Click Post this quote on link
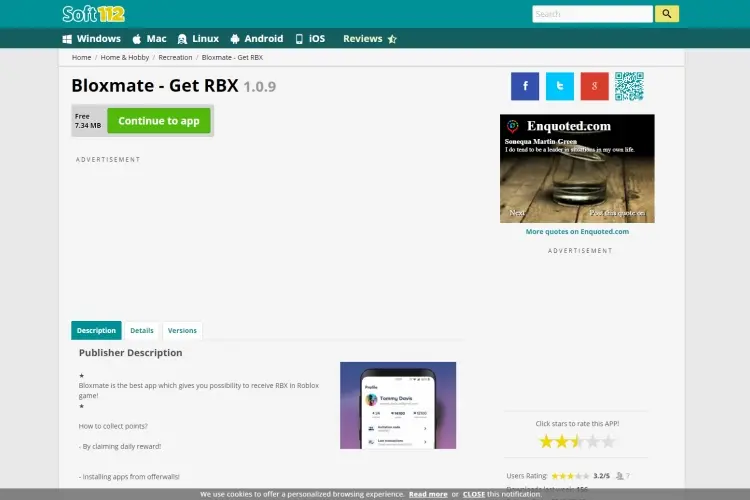 coord(617,213)
